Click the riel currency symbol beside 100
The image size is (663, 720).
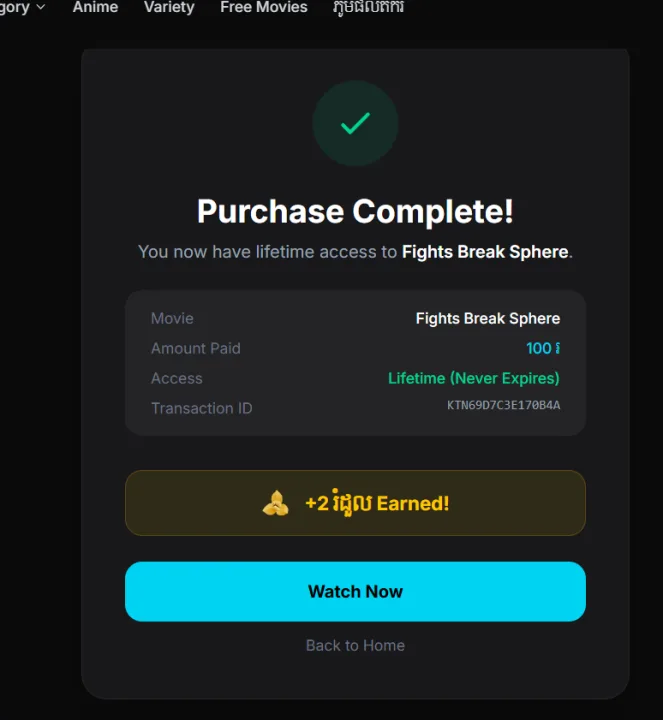pos(557,348)
